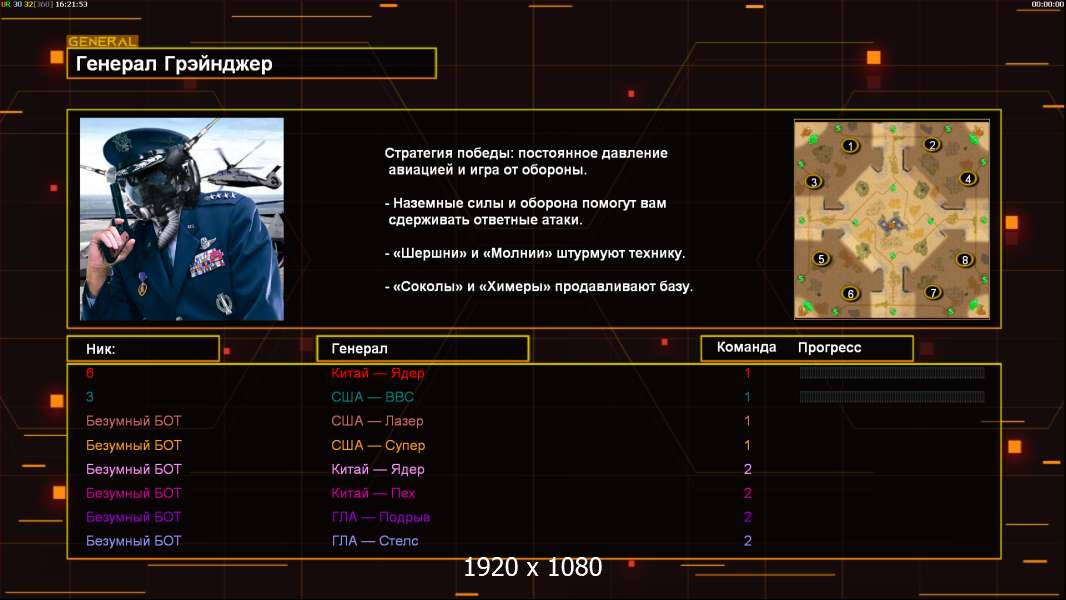The image size is (1066, 600).
Task: Click team number 2 in the 'ГЛА — Стелс' row
Action: click(747, 541)
